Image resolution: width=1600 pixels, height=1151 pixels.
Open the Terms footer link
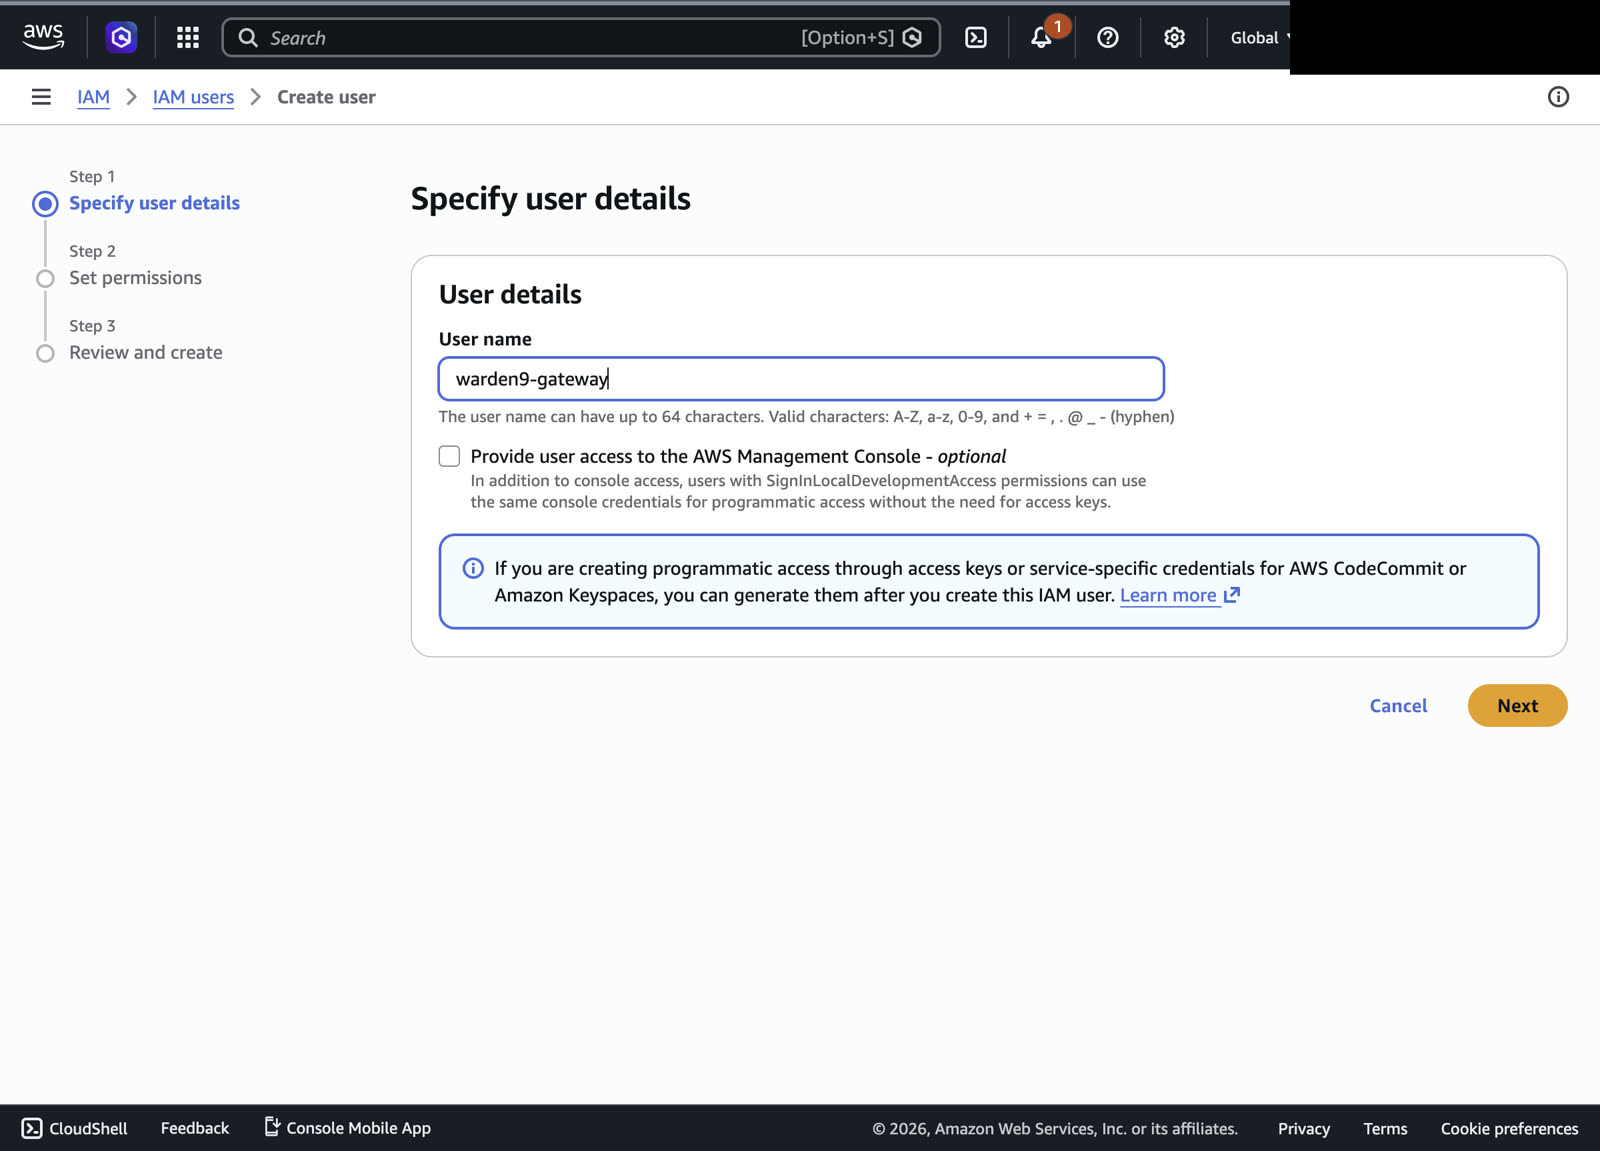pos(1385,1129)
